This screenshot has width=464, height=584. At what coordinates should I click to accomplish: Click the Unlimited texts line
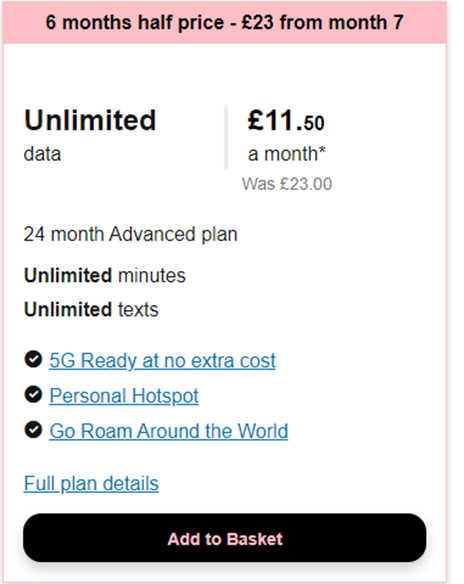coord(91,310)
